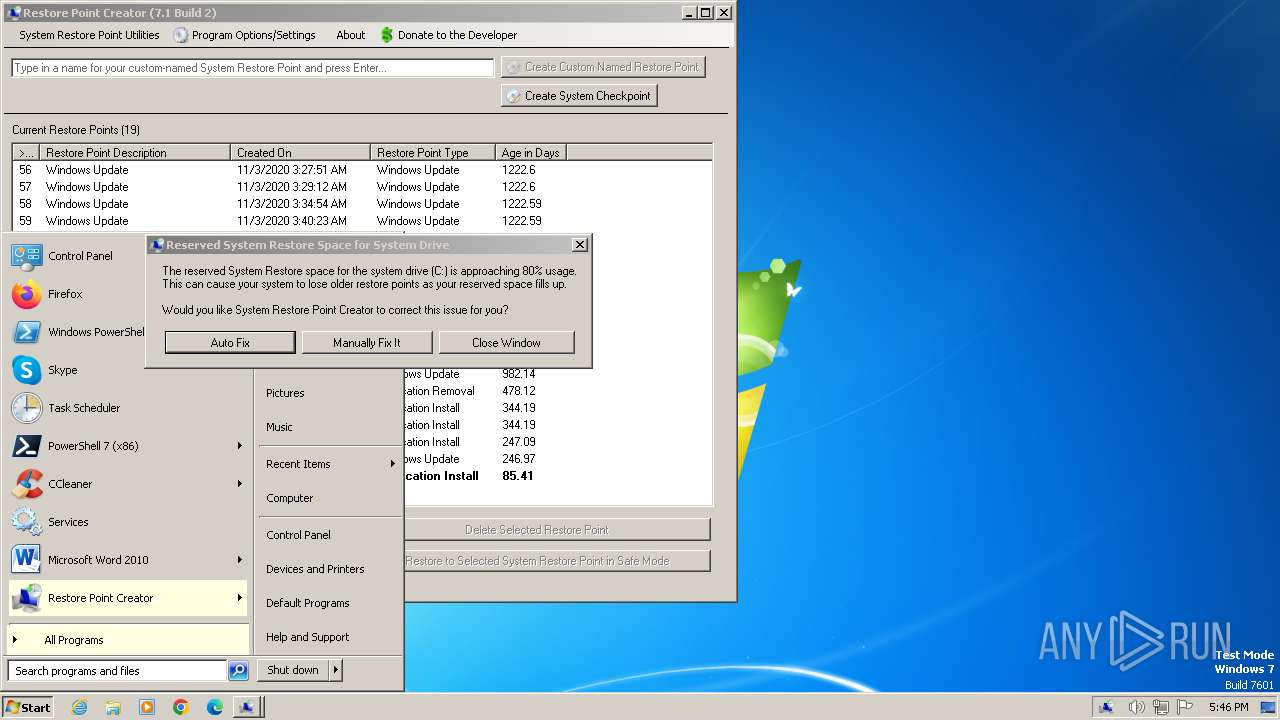
Task: Sort by Restore Point Type column header
Action: pos(433,153)
